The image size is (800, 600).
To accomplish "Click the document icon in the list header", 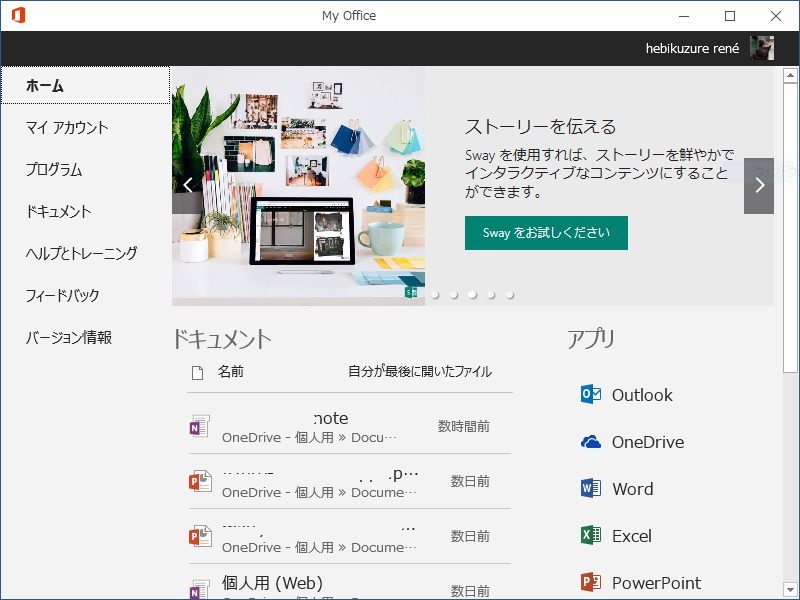I will [x=197, y=373].
